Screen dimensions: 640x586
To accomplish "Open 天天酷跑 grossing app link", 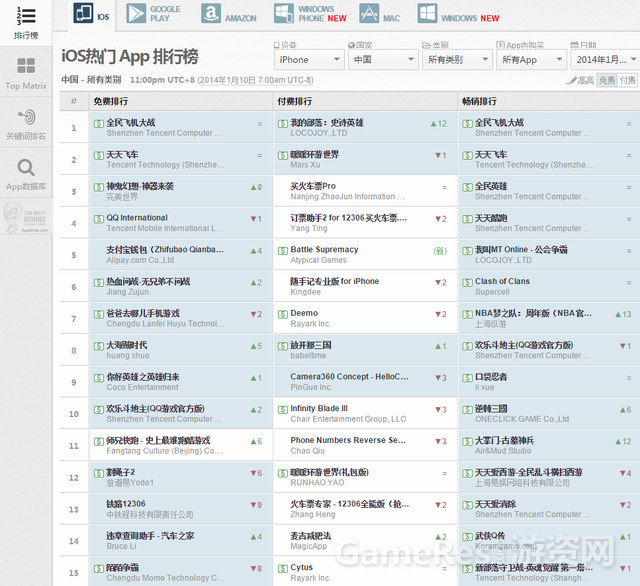I will (x=491, y=218).
